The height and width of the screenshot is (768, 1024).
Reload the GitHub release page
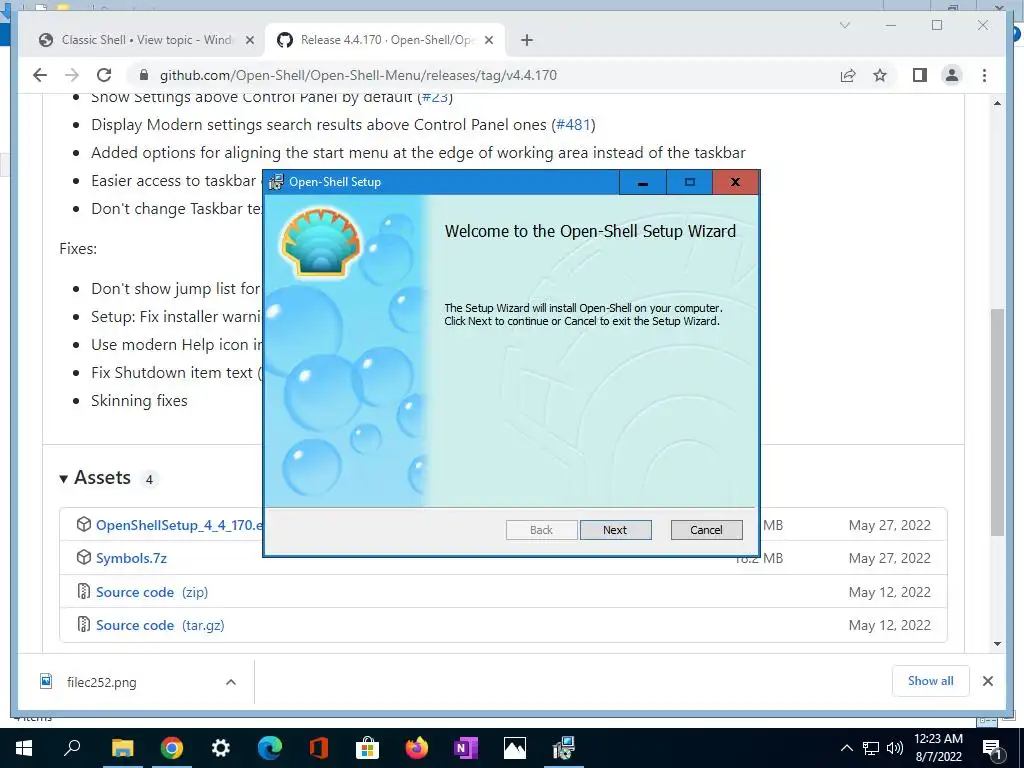[104, 75]
